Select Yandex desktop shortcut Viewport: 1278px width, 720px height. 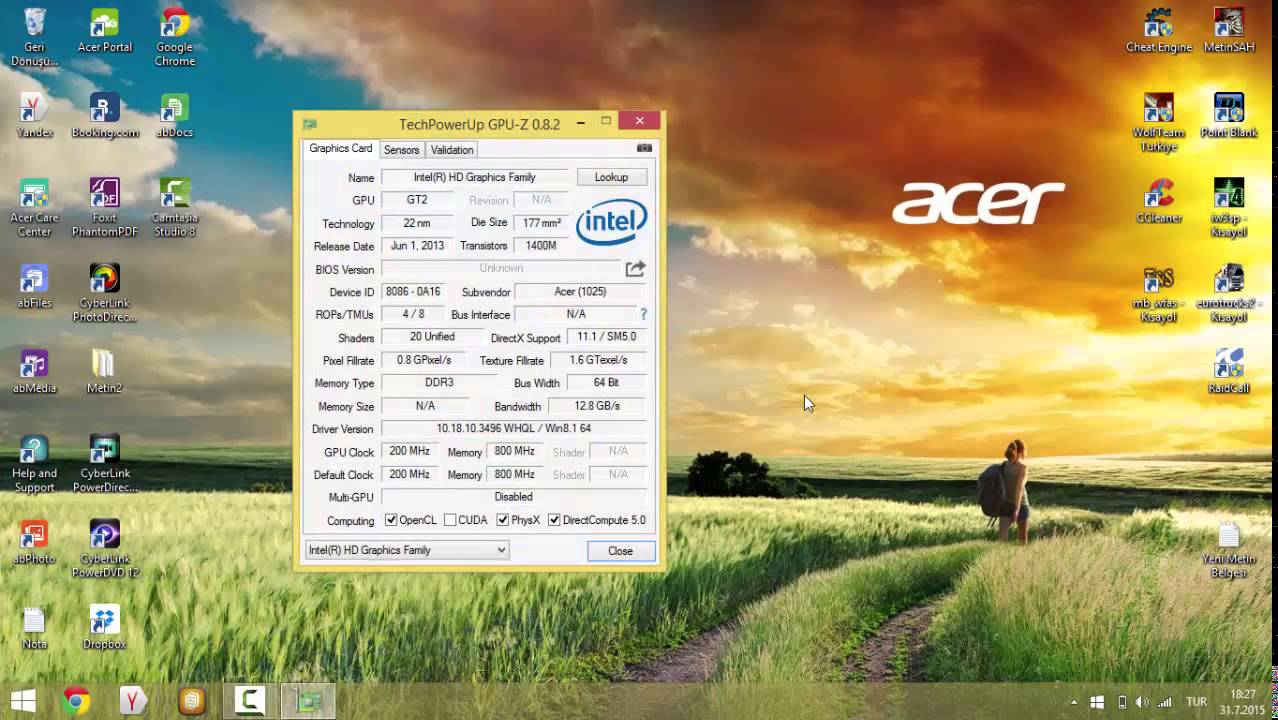pyautogui.click(x=35, y=116)
